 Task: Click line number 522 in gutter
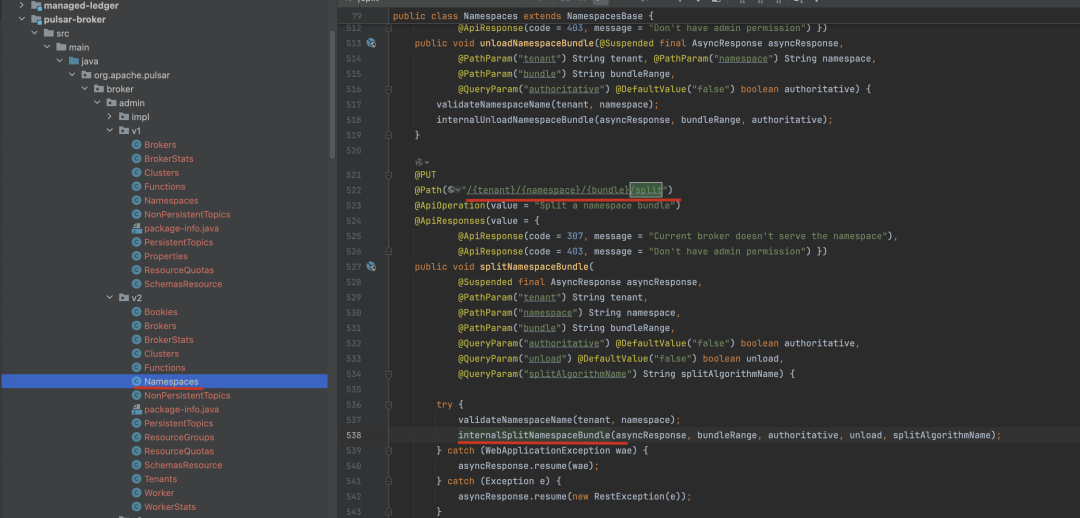(352, 190)
